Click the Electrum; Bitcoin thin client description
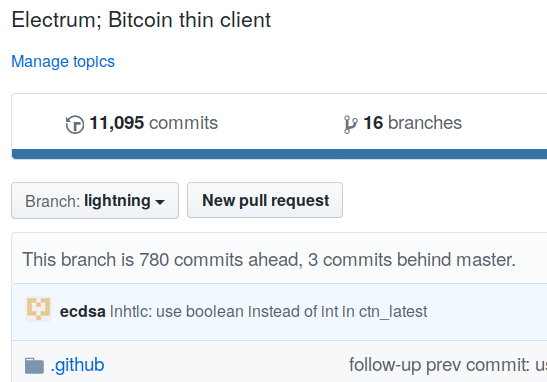This screenshot has height=382, width=547. tap(141, 20)
